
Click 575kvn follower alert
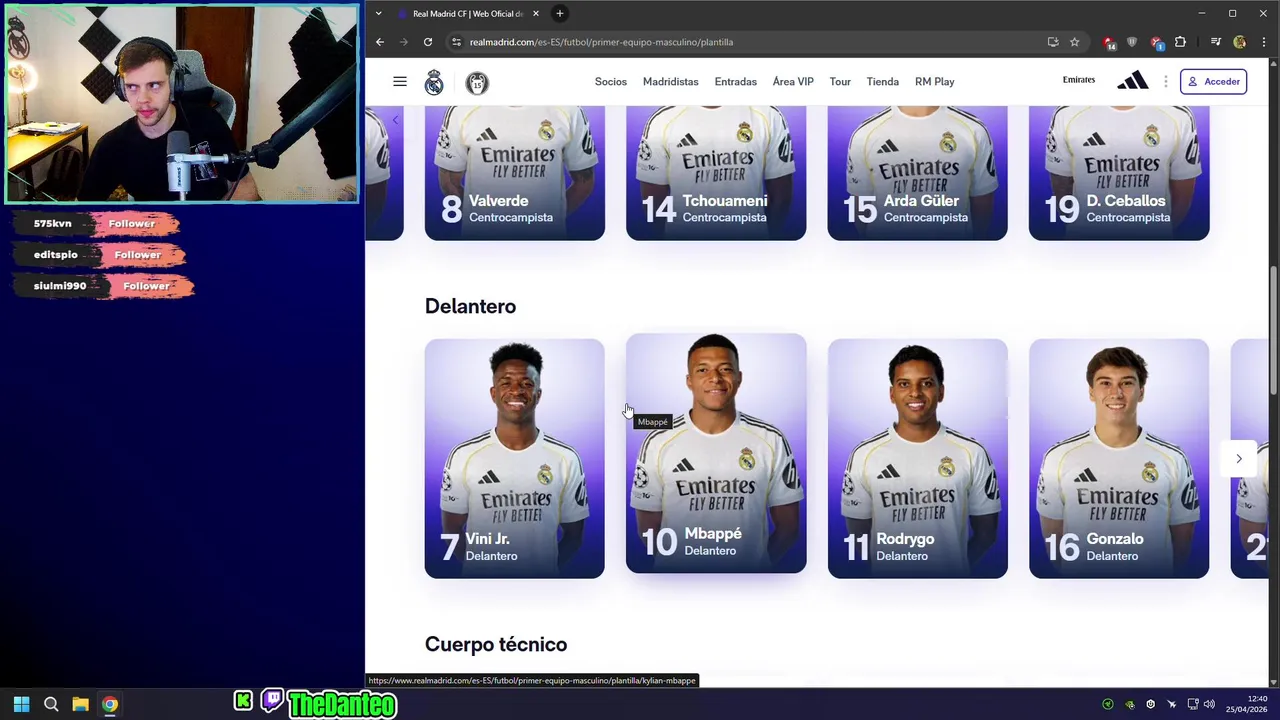point(98,224)
